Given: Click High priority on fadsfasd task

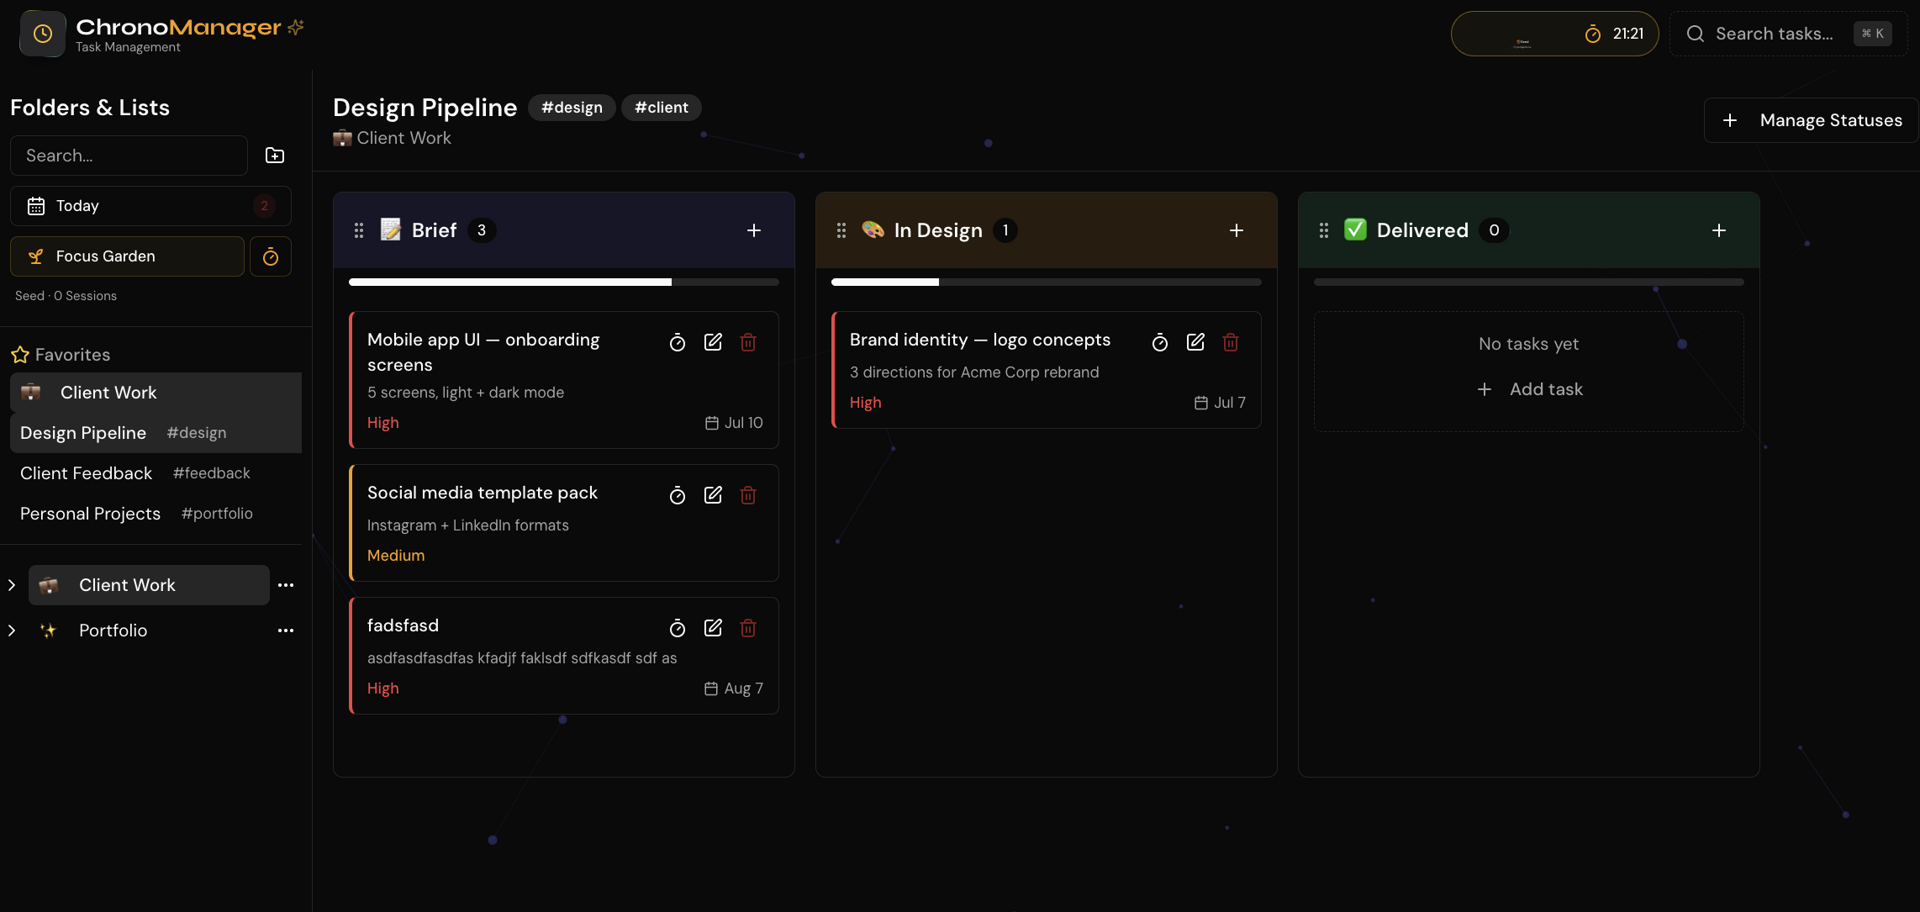Looking at the screenshot, I should [383, 689].
